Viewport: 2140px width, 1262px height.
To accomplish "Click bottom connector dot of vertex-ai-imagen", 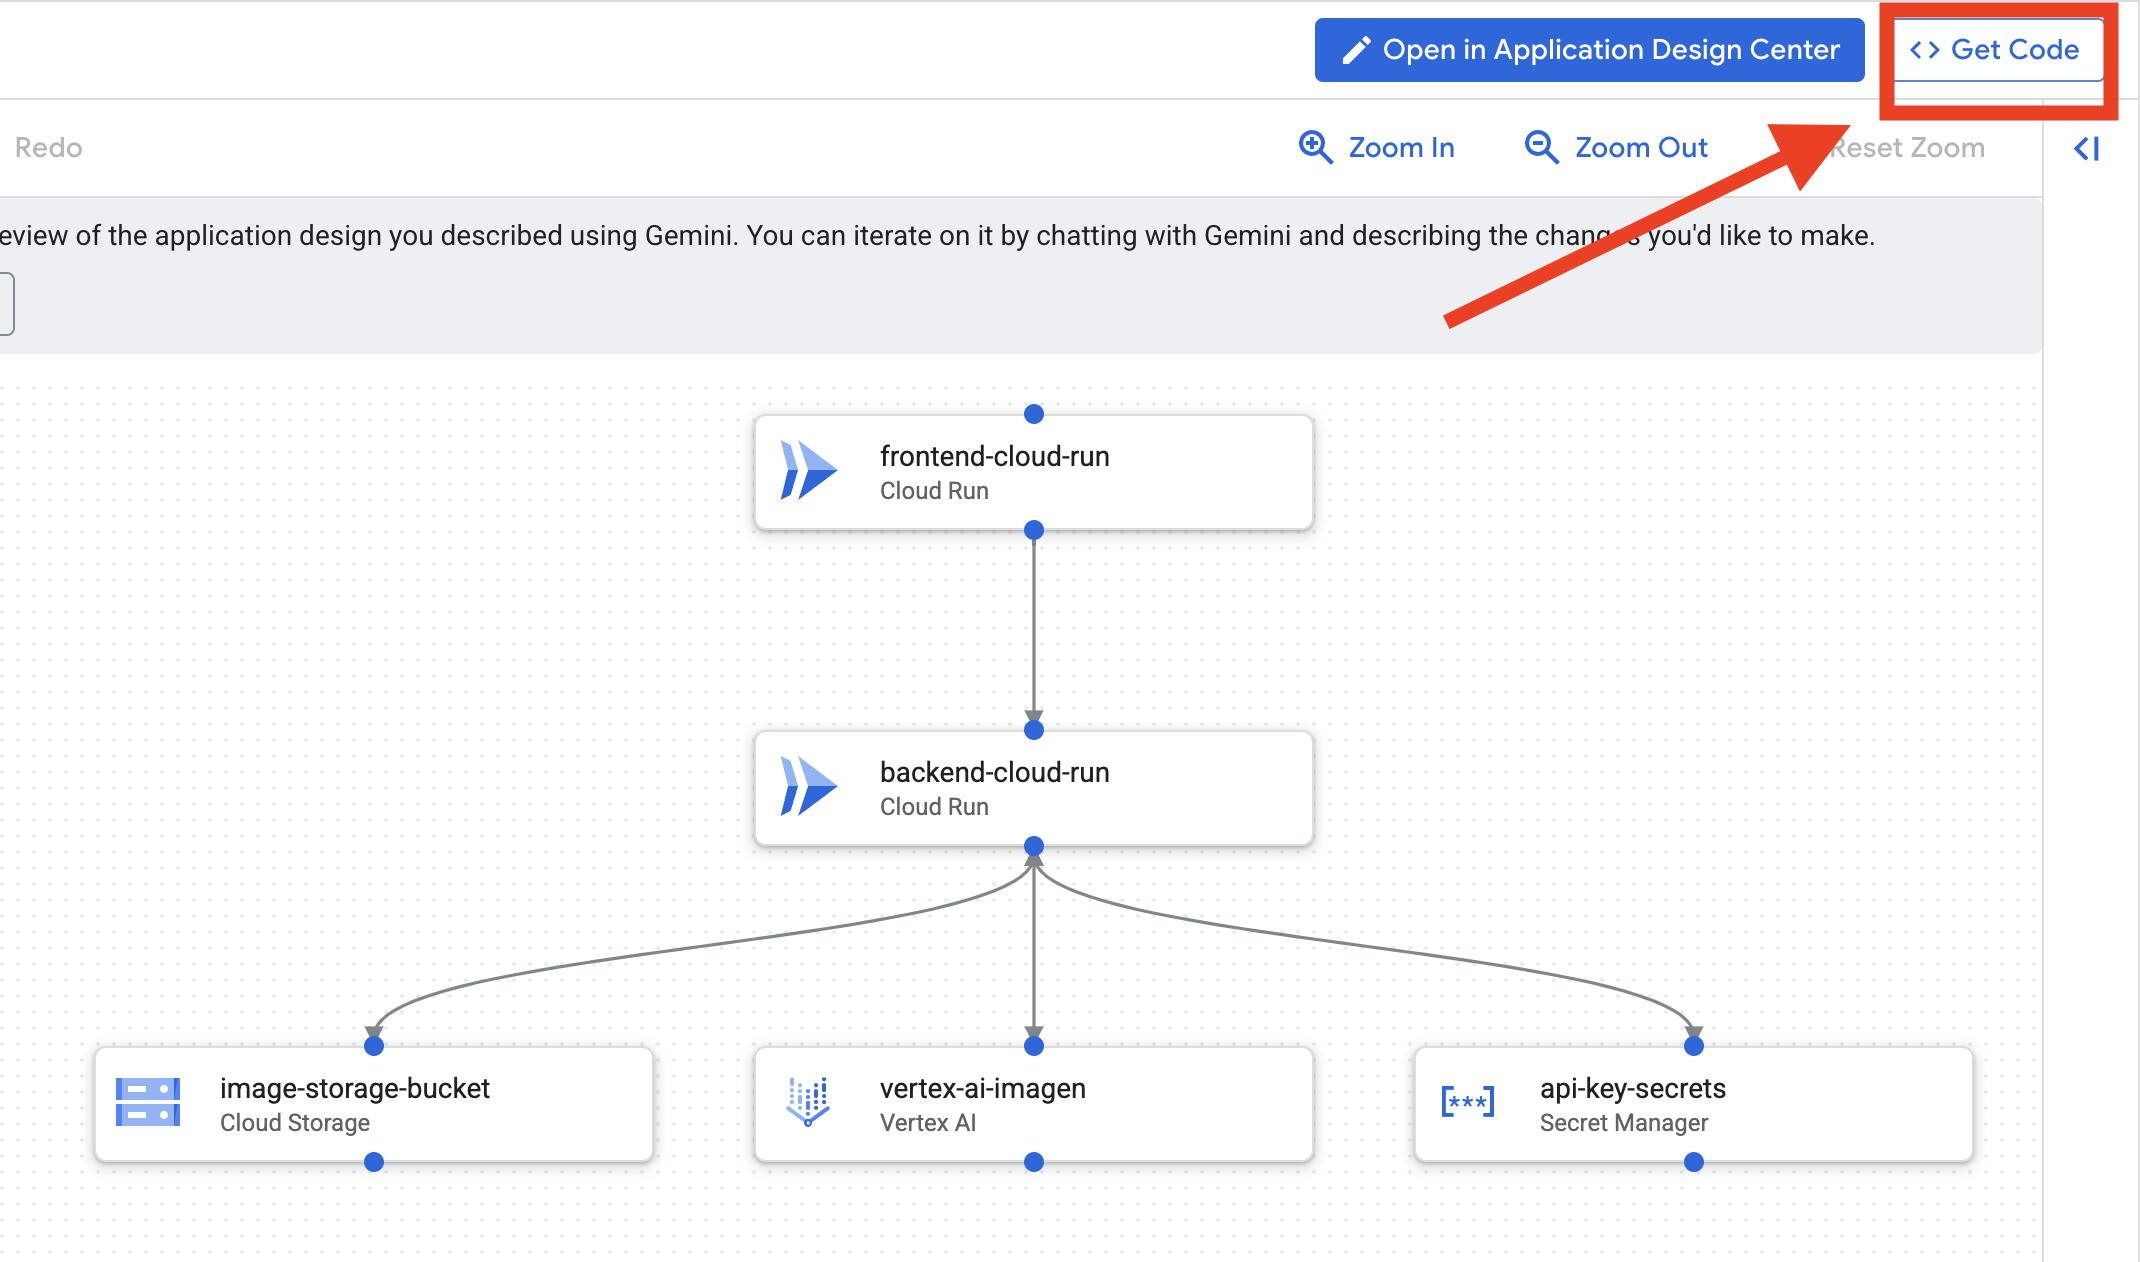I will pos(1034,1162).
